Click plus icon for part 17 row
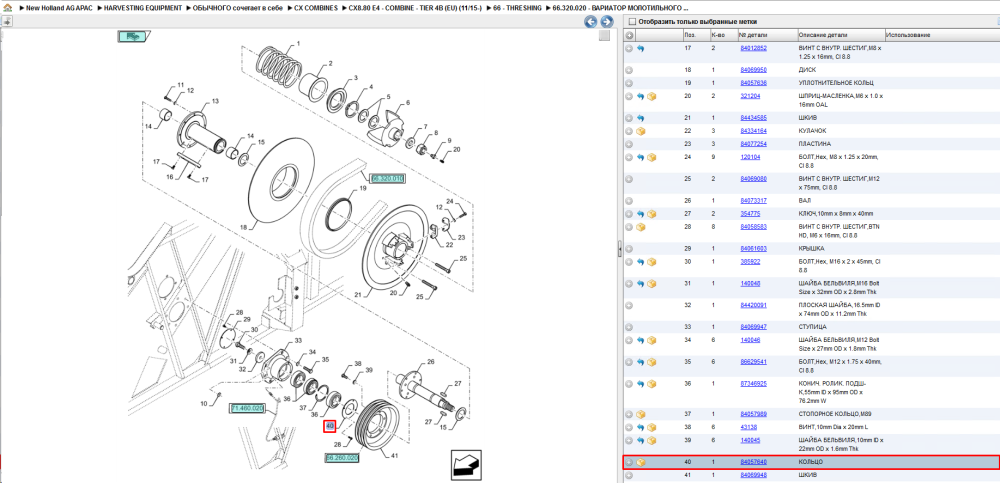 click(629, 48)
